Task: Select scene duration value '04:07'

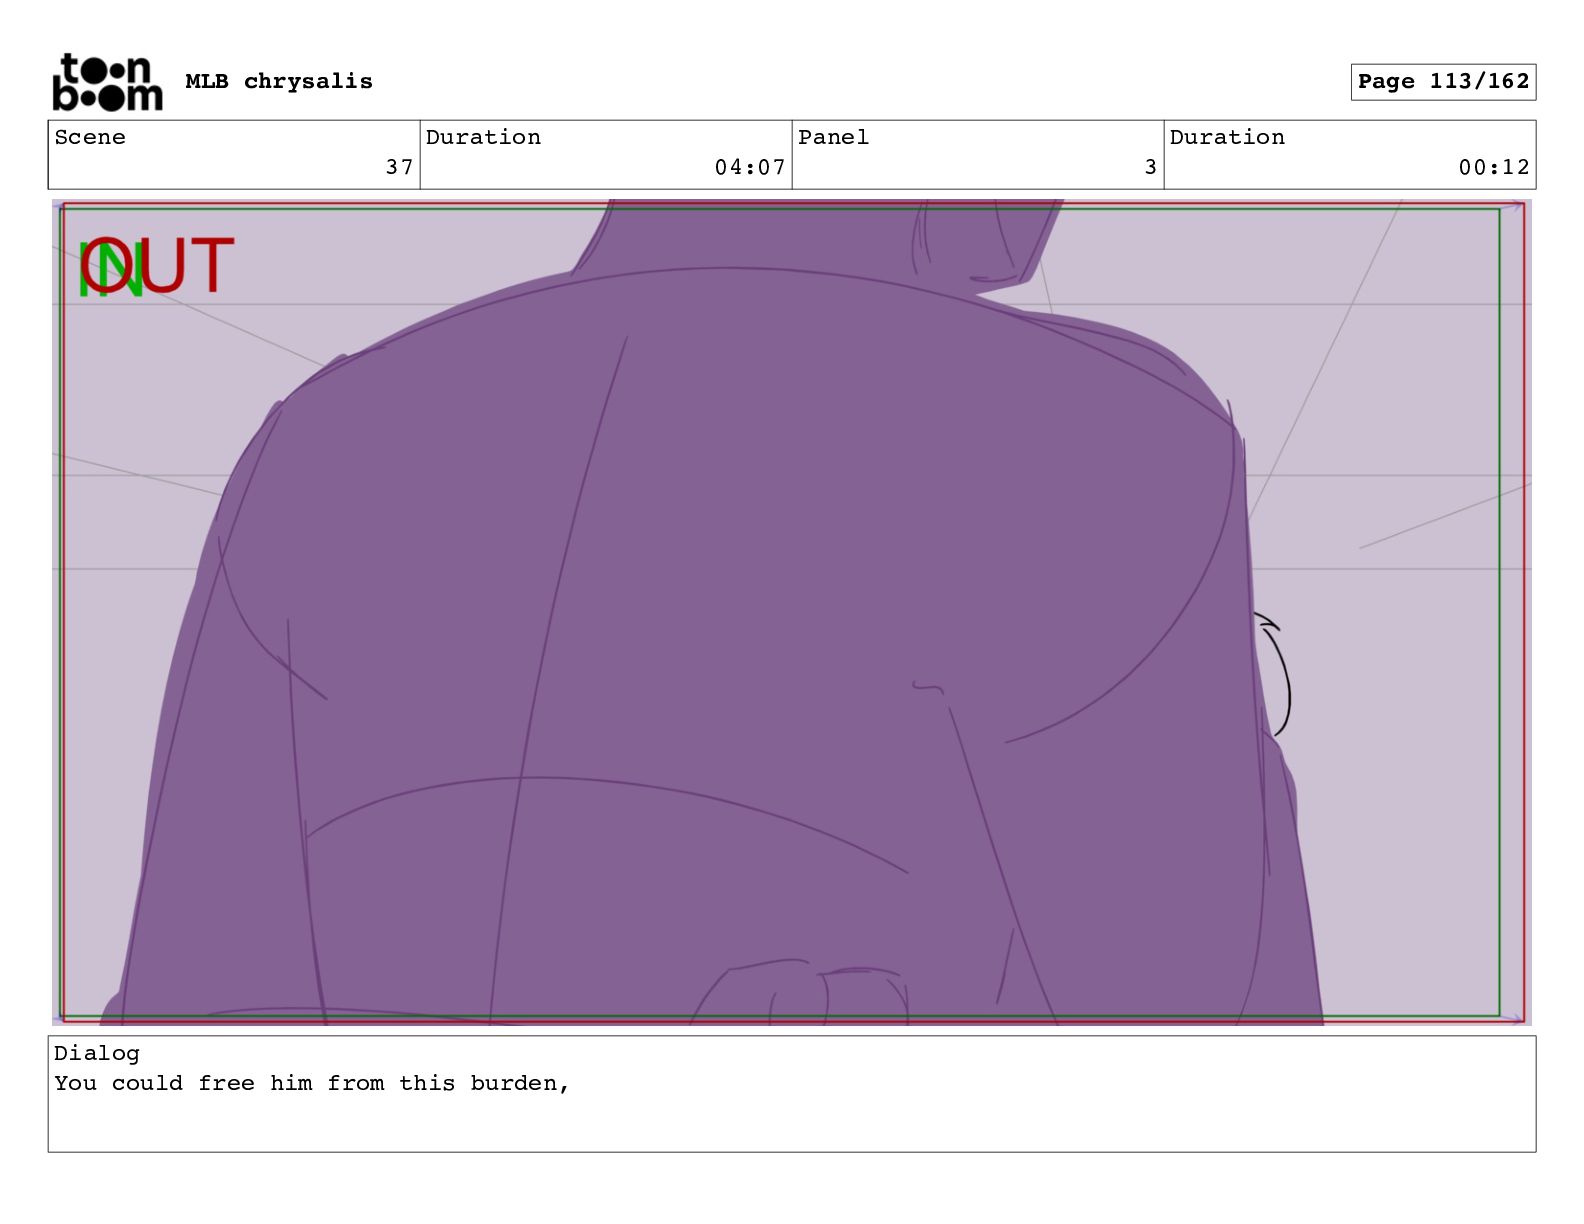Action: (750, 167)
